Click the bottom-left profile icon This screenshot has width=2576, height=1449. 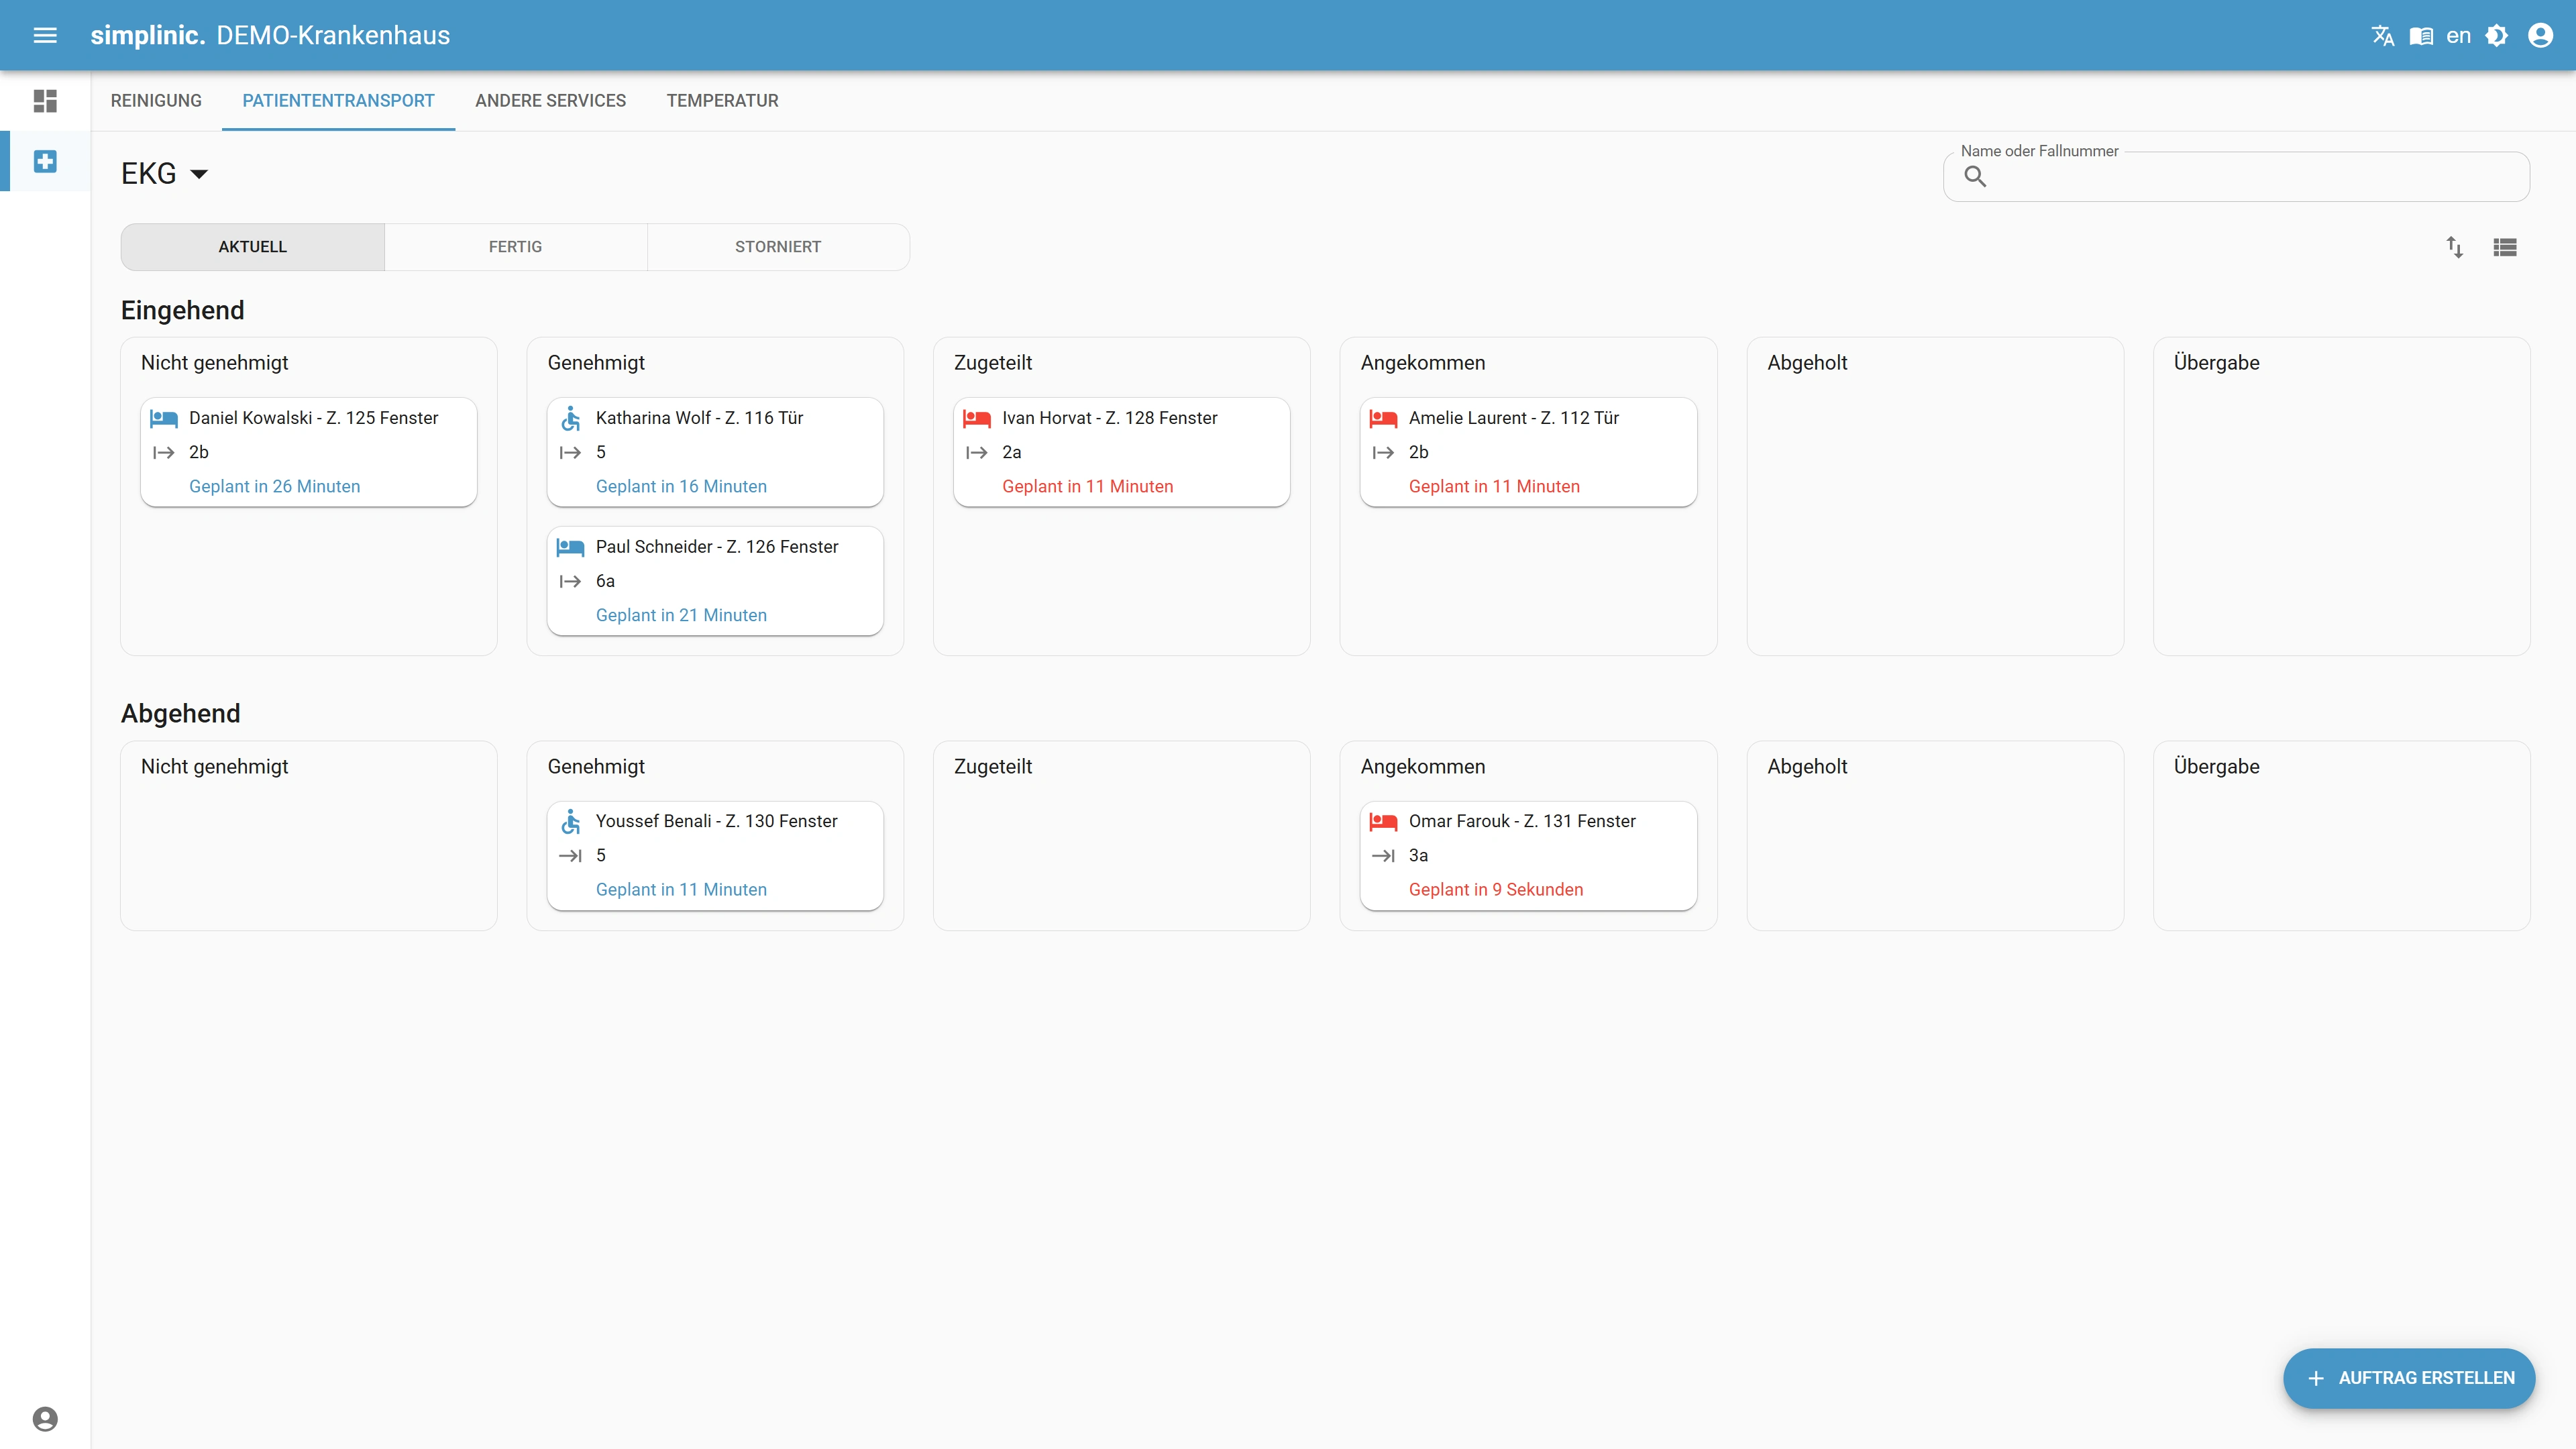(x=45, y=1418)
